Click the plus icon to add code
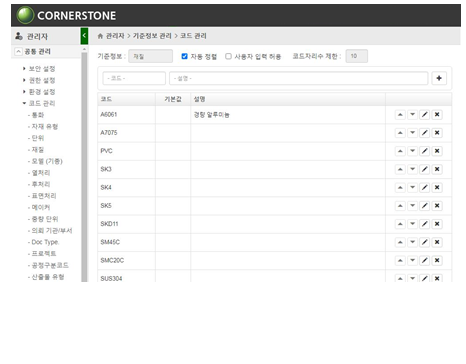 [x=439, y=78]
